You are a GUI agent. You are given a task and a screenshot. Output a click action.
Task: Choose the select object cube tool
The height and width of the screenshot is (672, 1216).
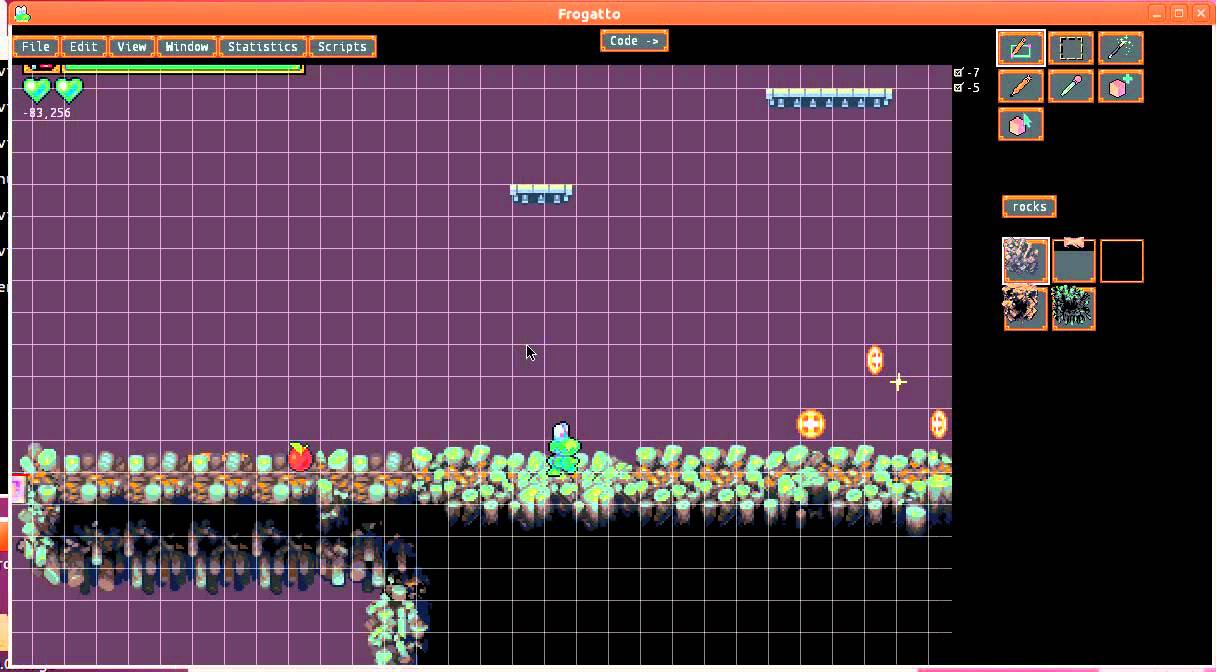coord(1021,125)
